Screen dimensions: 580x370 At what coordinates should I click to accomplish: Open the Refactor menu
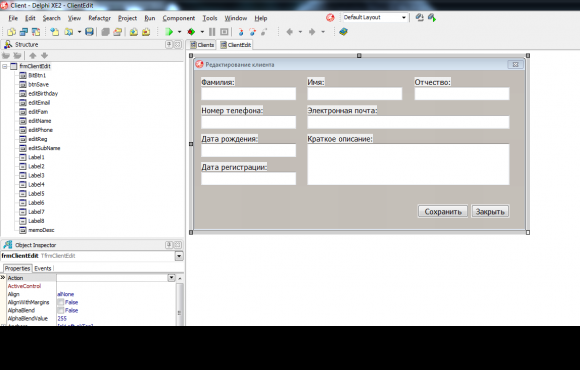coord(100,18)
